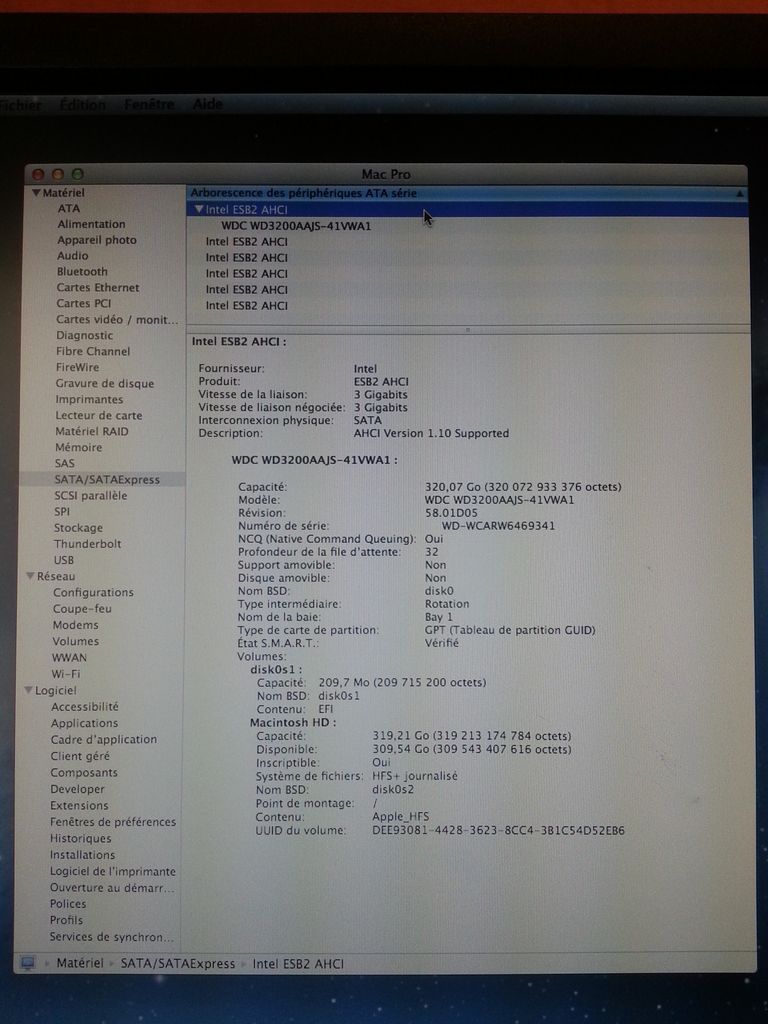The width and height of the screenshot is (768, 1024).
Task: Collapse the Matériel section triangle
Action: click(x=36, y=193)
